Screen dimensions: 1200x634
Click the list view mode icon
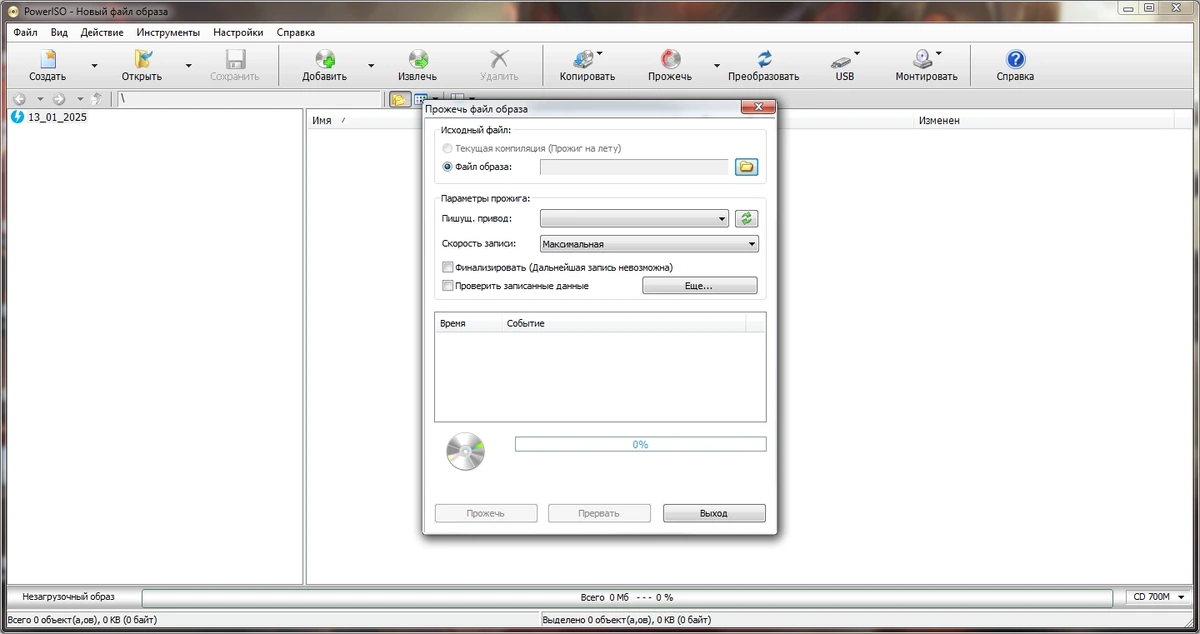(421, 99)
